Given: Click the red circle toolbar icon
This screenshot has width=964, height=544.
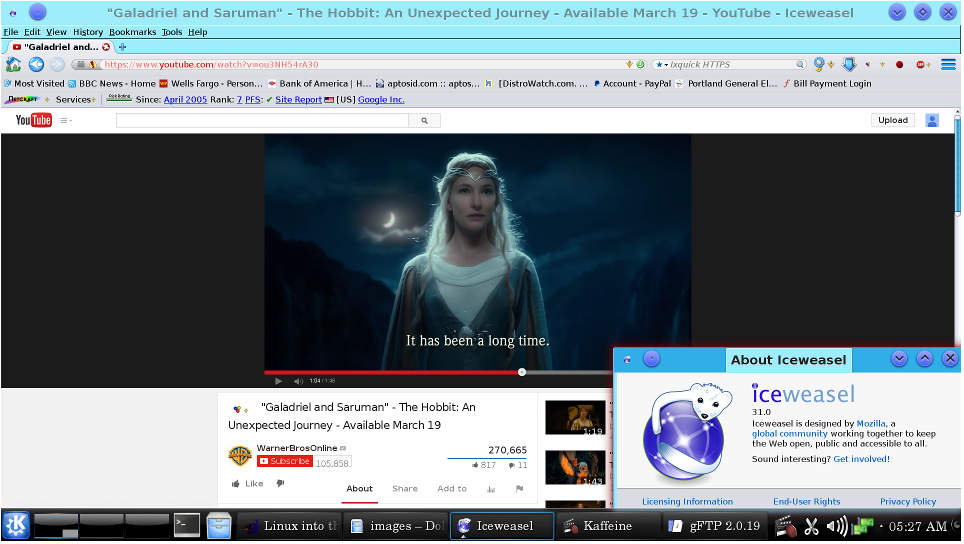Looking at the screenshot, I should point(899,65).
